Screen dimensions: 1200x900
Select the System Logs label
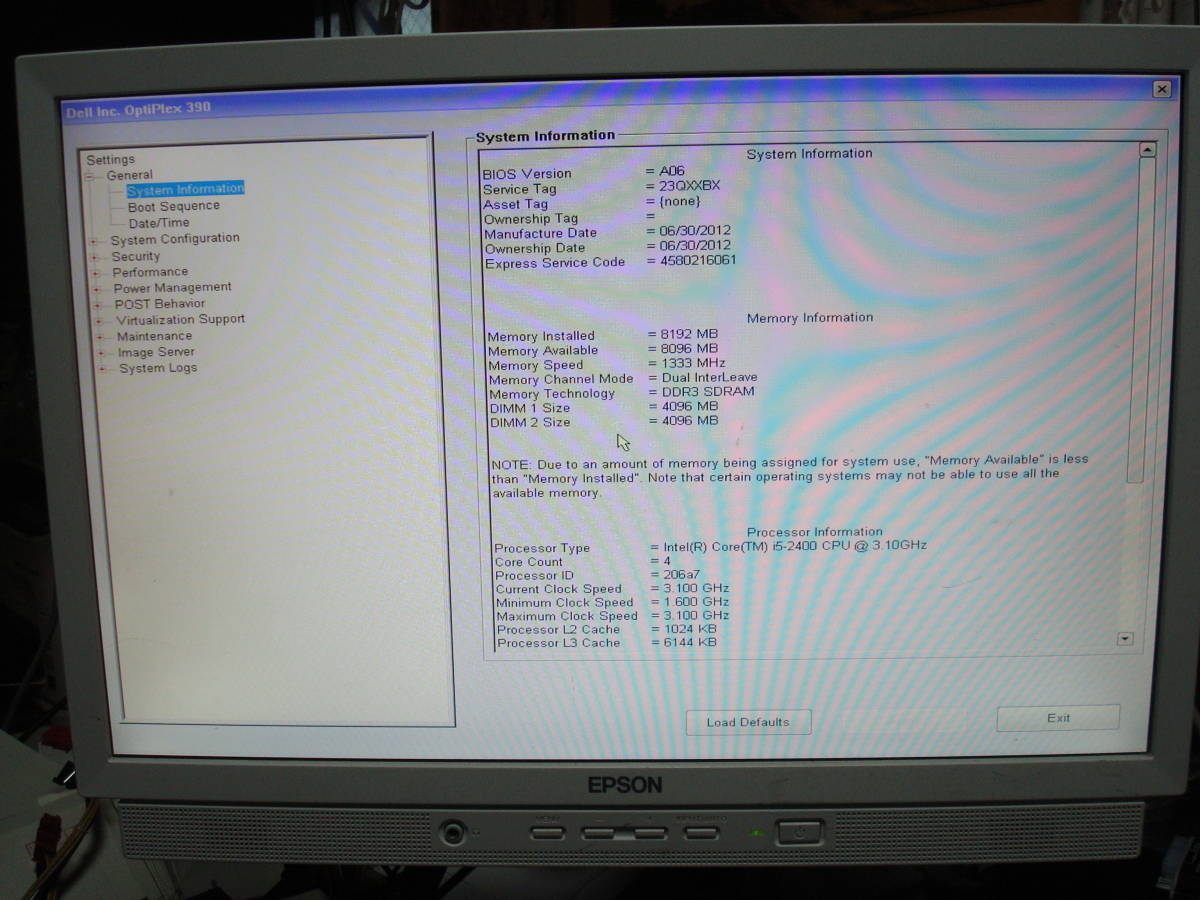pos(158,368)
